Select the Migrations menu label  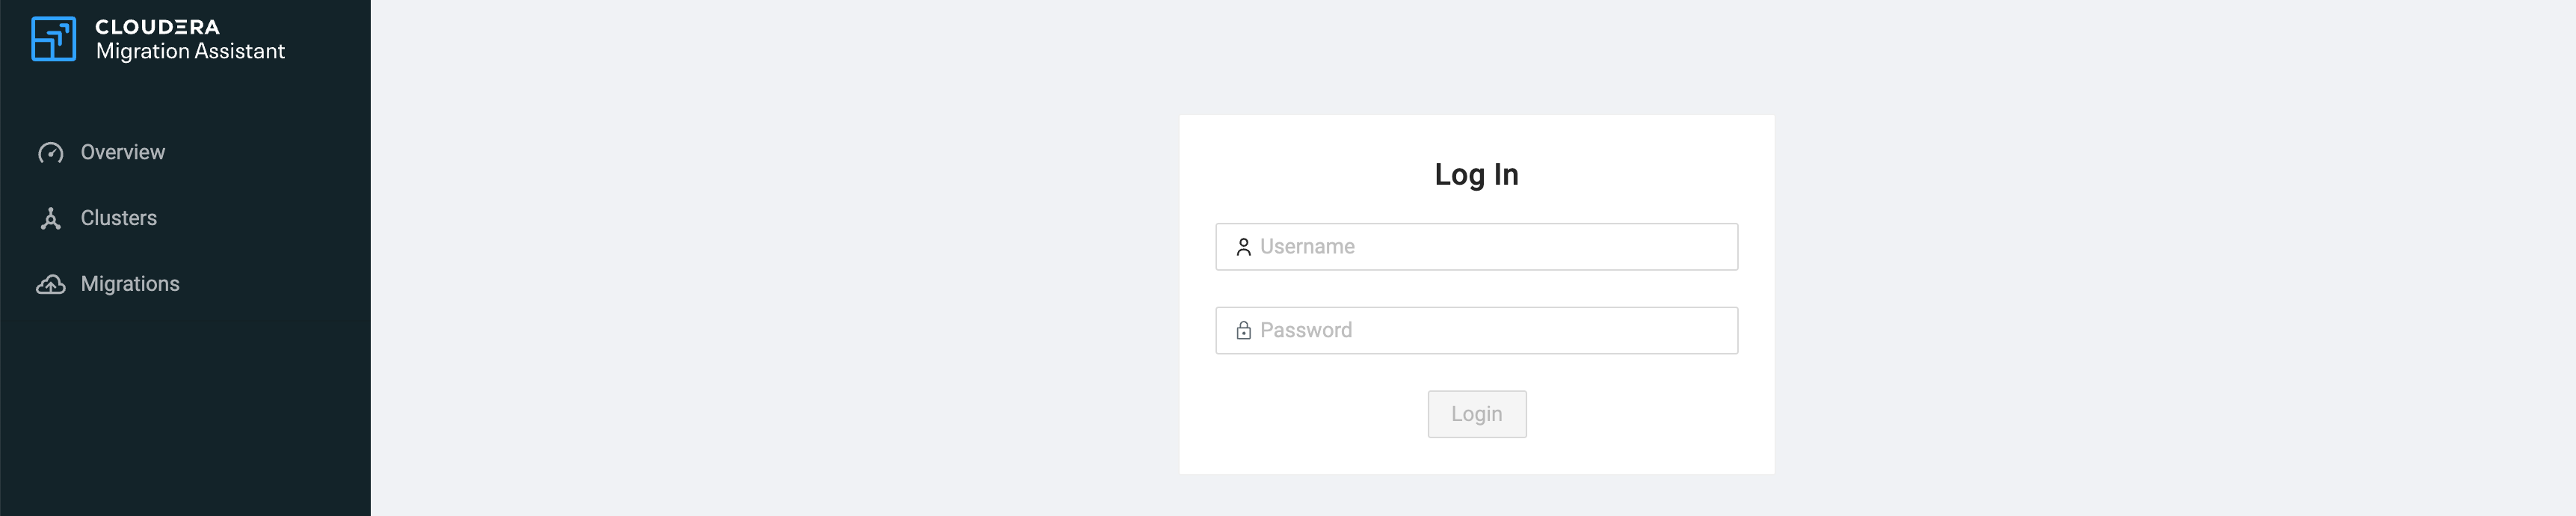coord(130,284)
